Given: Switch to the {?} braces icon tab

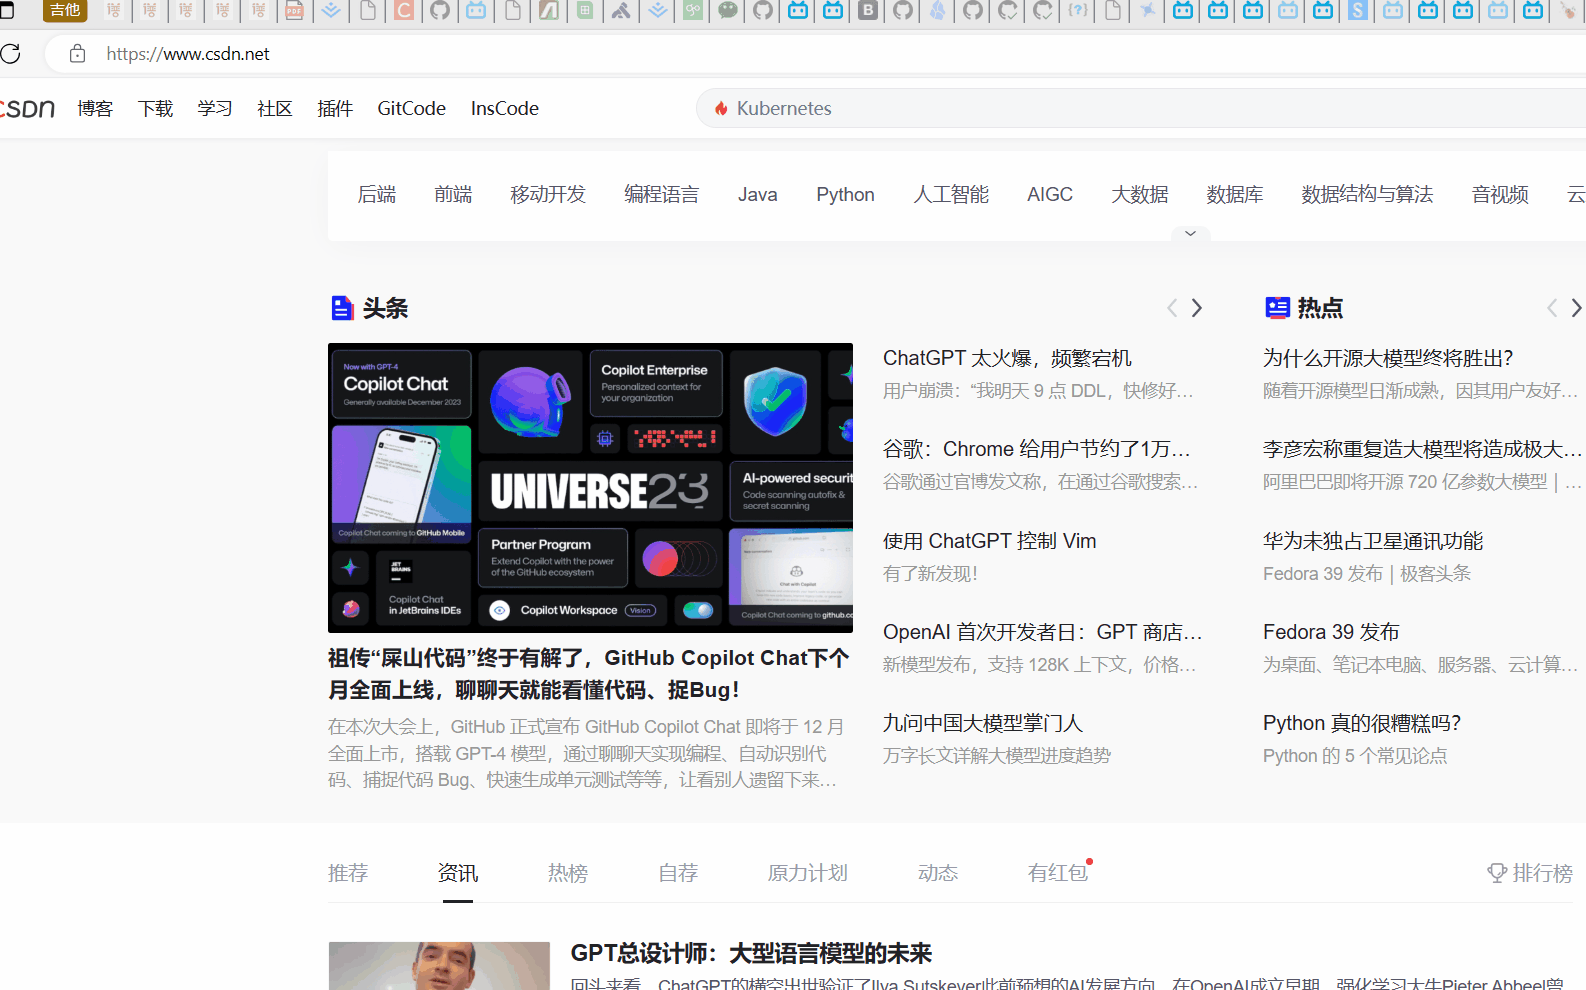Looking at the screenshot, I should [1078, 11].
